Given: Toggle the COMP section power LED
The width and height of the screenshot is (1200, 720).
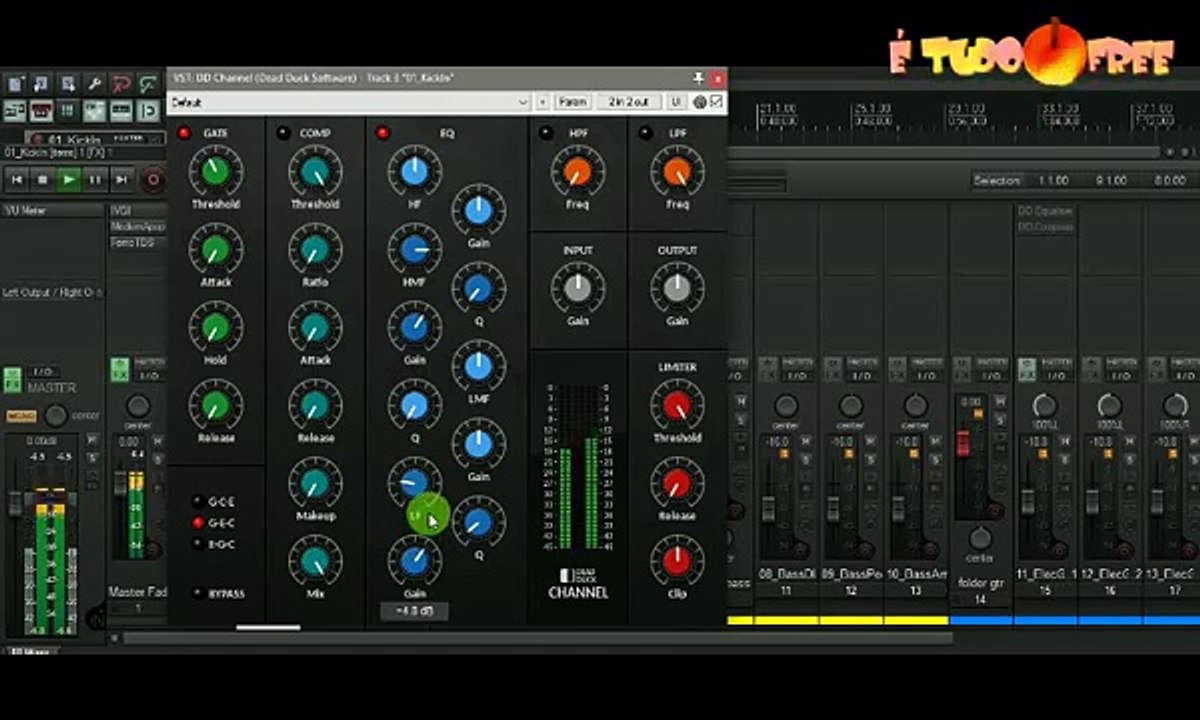Looking at the screenshot, I should 284,133.
